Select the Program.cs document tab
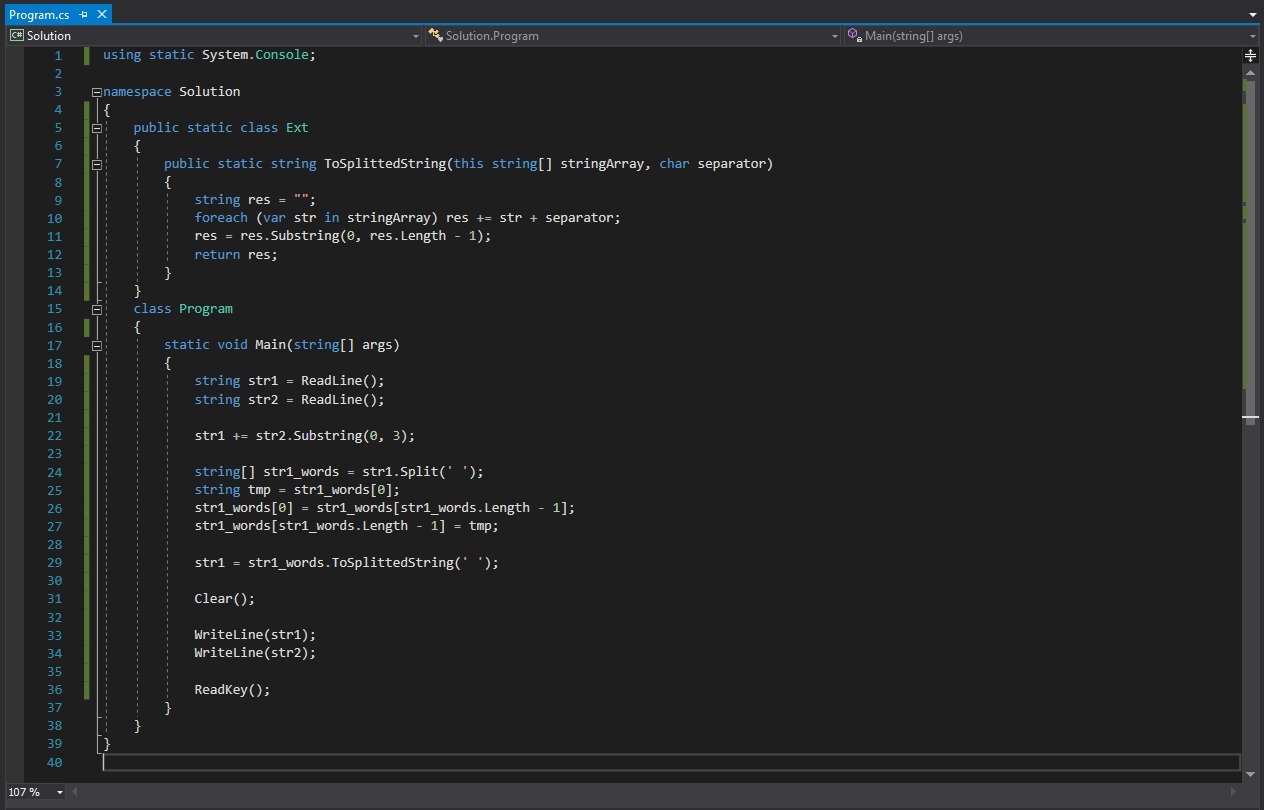 pos(39,14)
